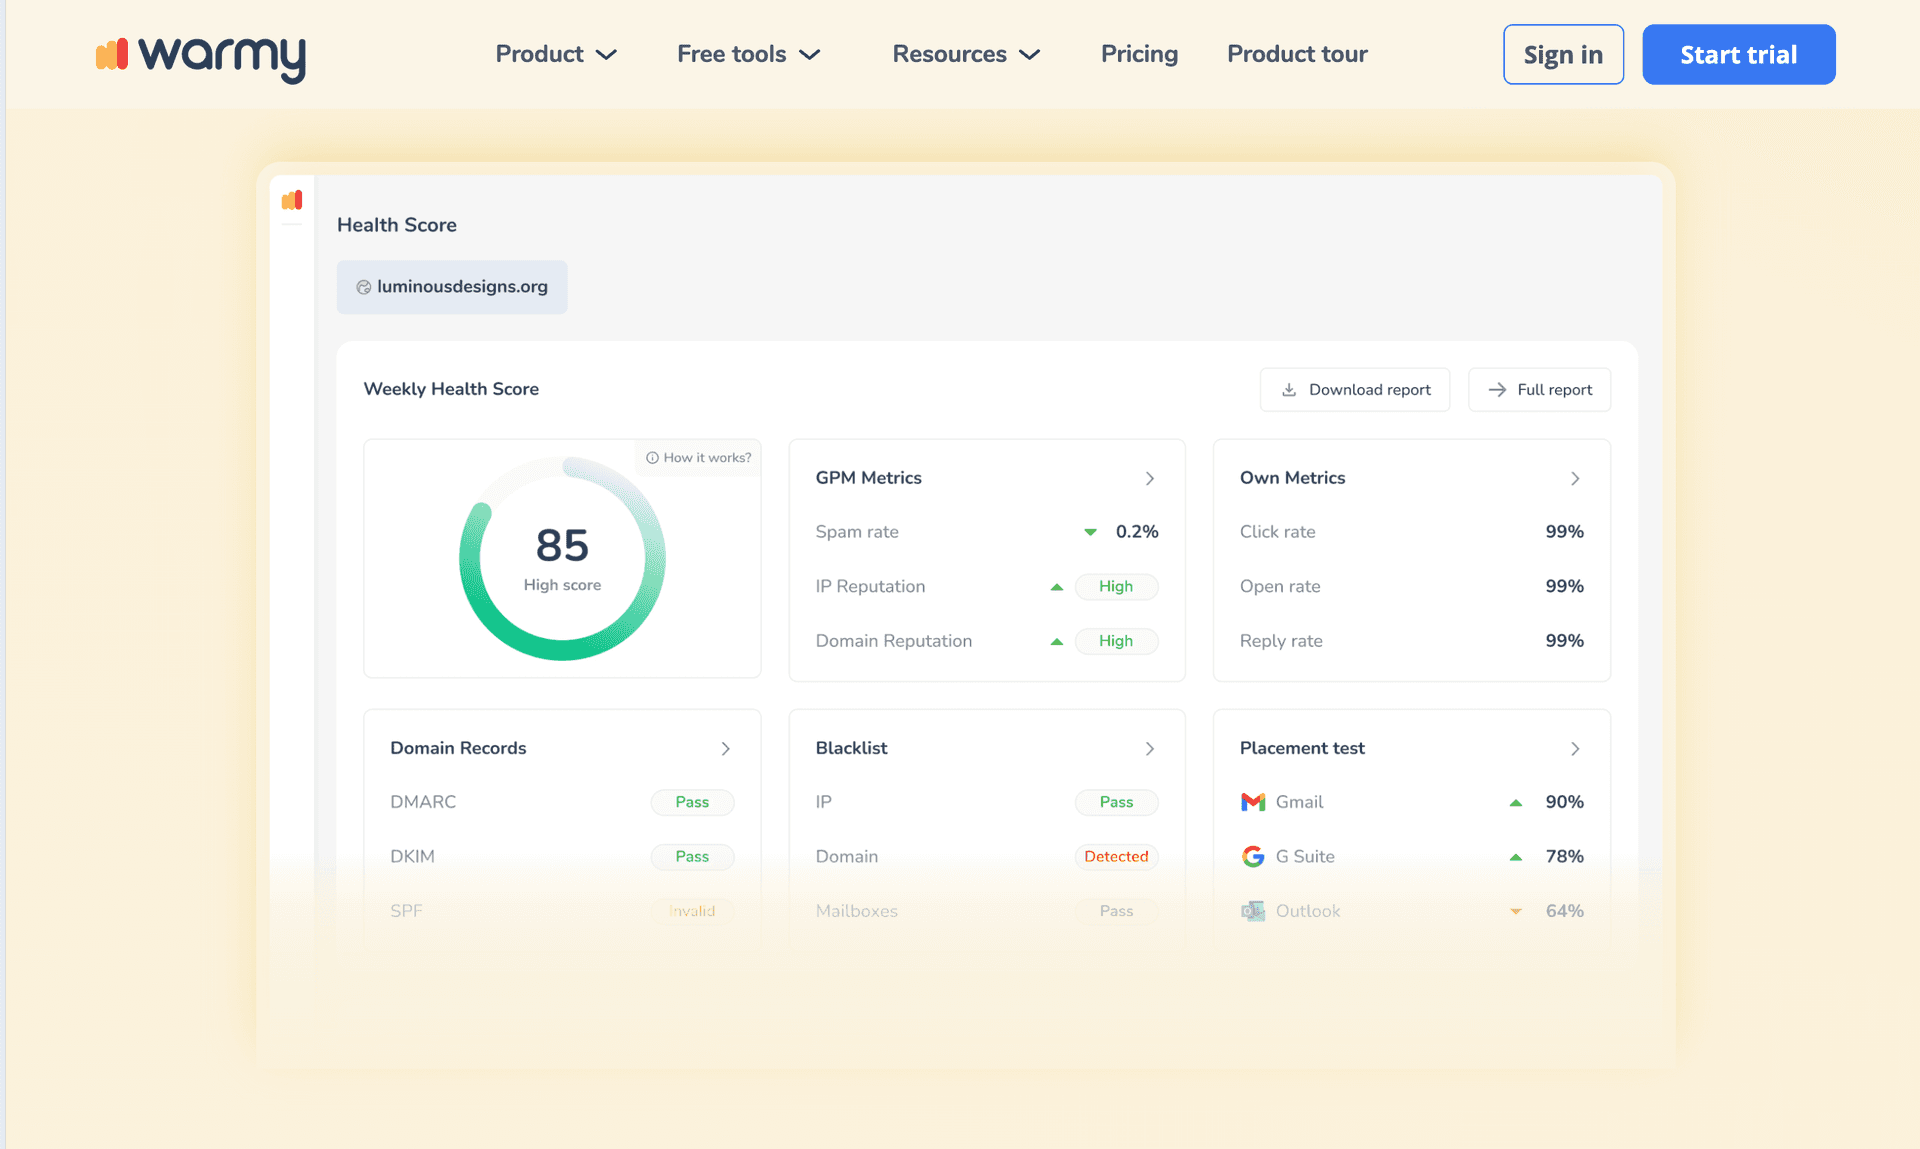Expand the Domain Records card chevron
The image size is (1920, 1149).
click(726, 749)
